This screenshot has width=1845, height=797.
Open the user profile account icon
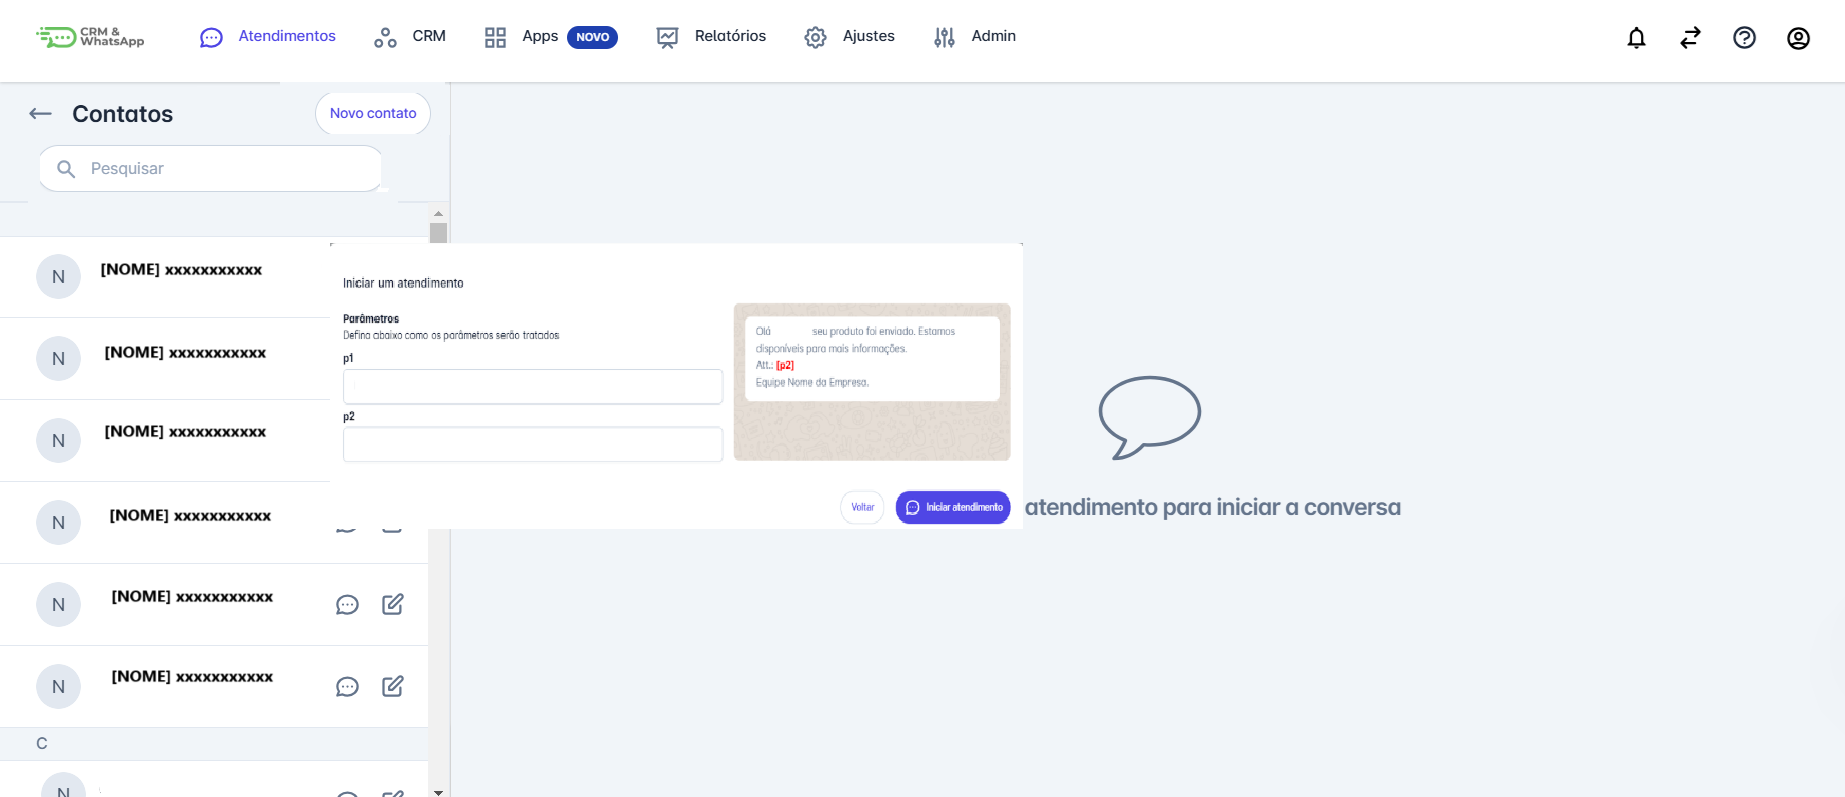pyautogui.click(x=1798, y=38)
